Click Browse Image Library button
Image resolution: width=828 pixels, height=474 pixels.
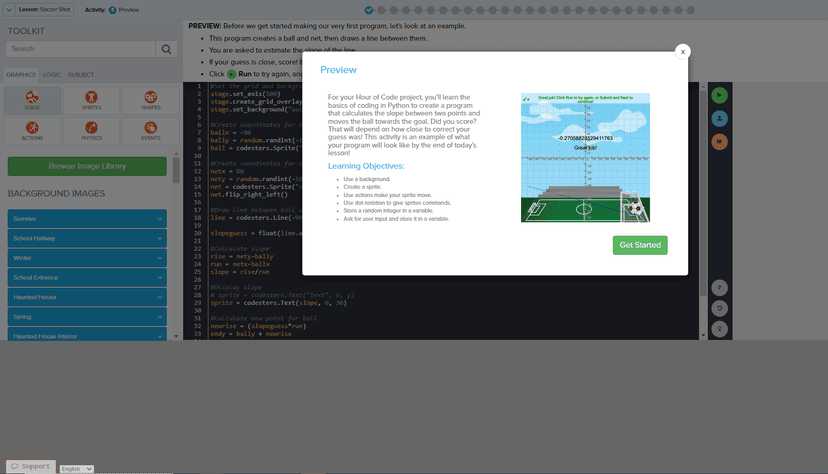[87, 166]
